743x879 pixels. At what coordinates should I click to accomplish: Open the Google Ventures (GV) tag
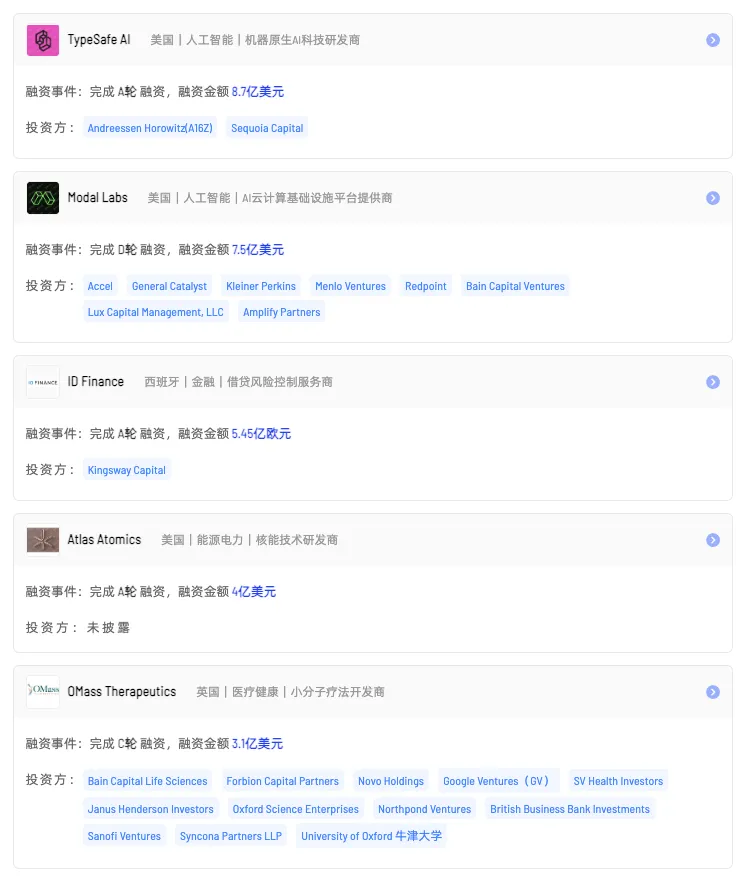pyautogui.click(x=499, y=781)
